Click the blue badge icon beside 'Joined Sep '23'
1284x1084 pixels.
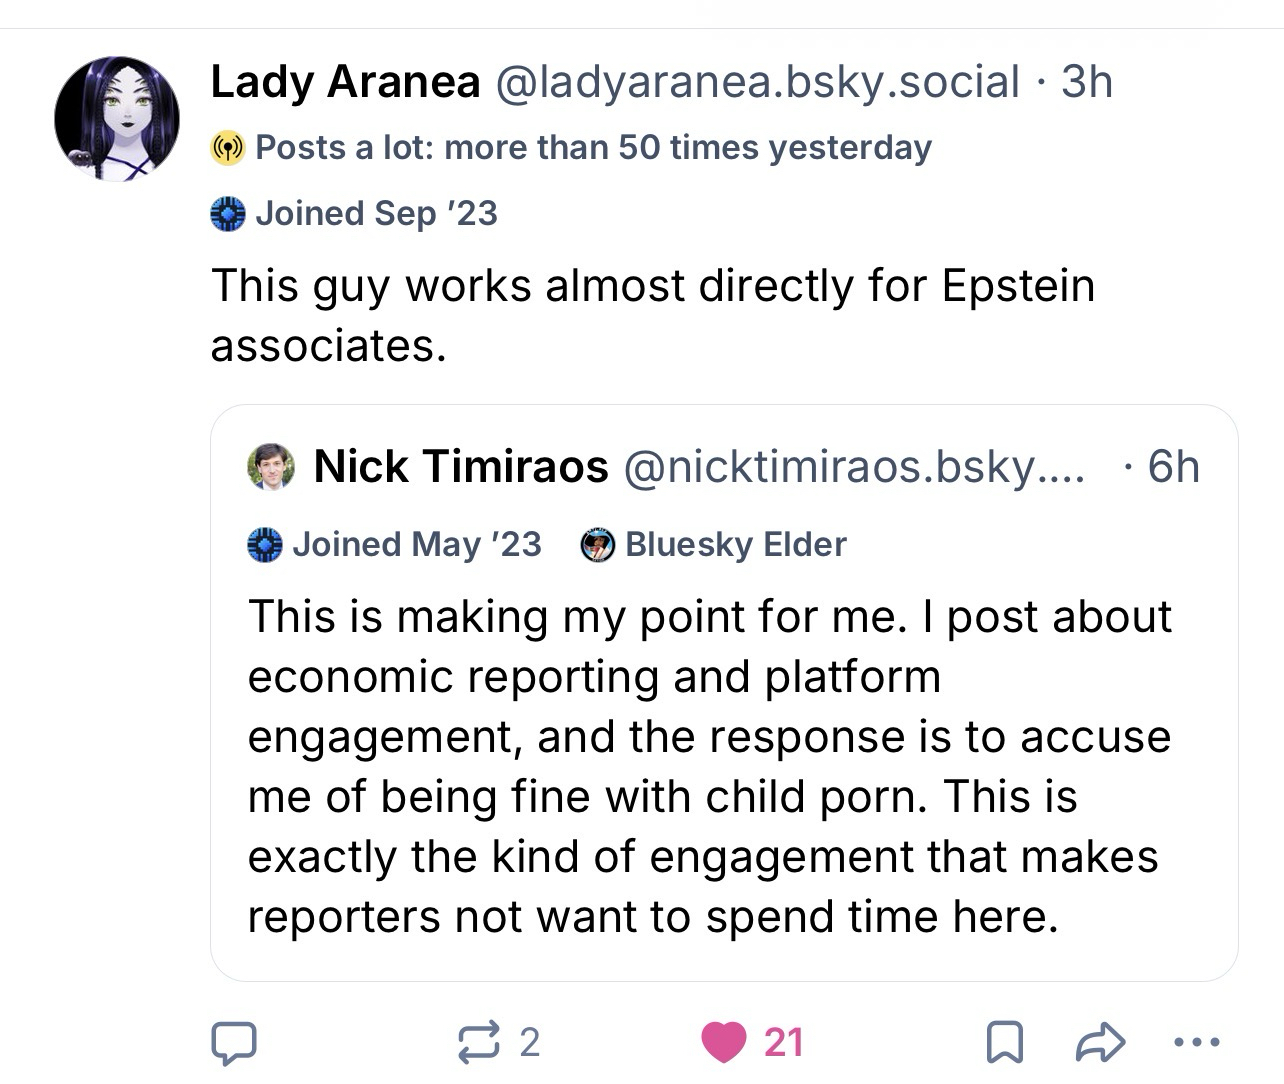pos(228,214)
